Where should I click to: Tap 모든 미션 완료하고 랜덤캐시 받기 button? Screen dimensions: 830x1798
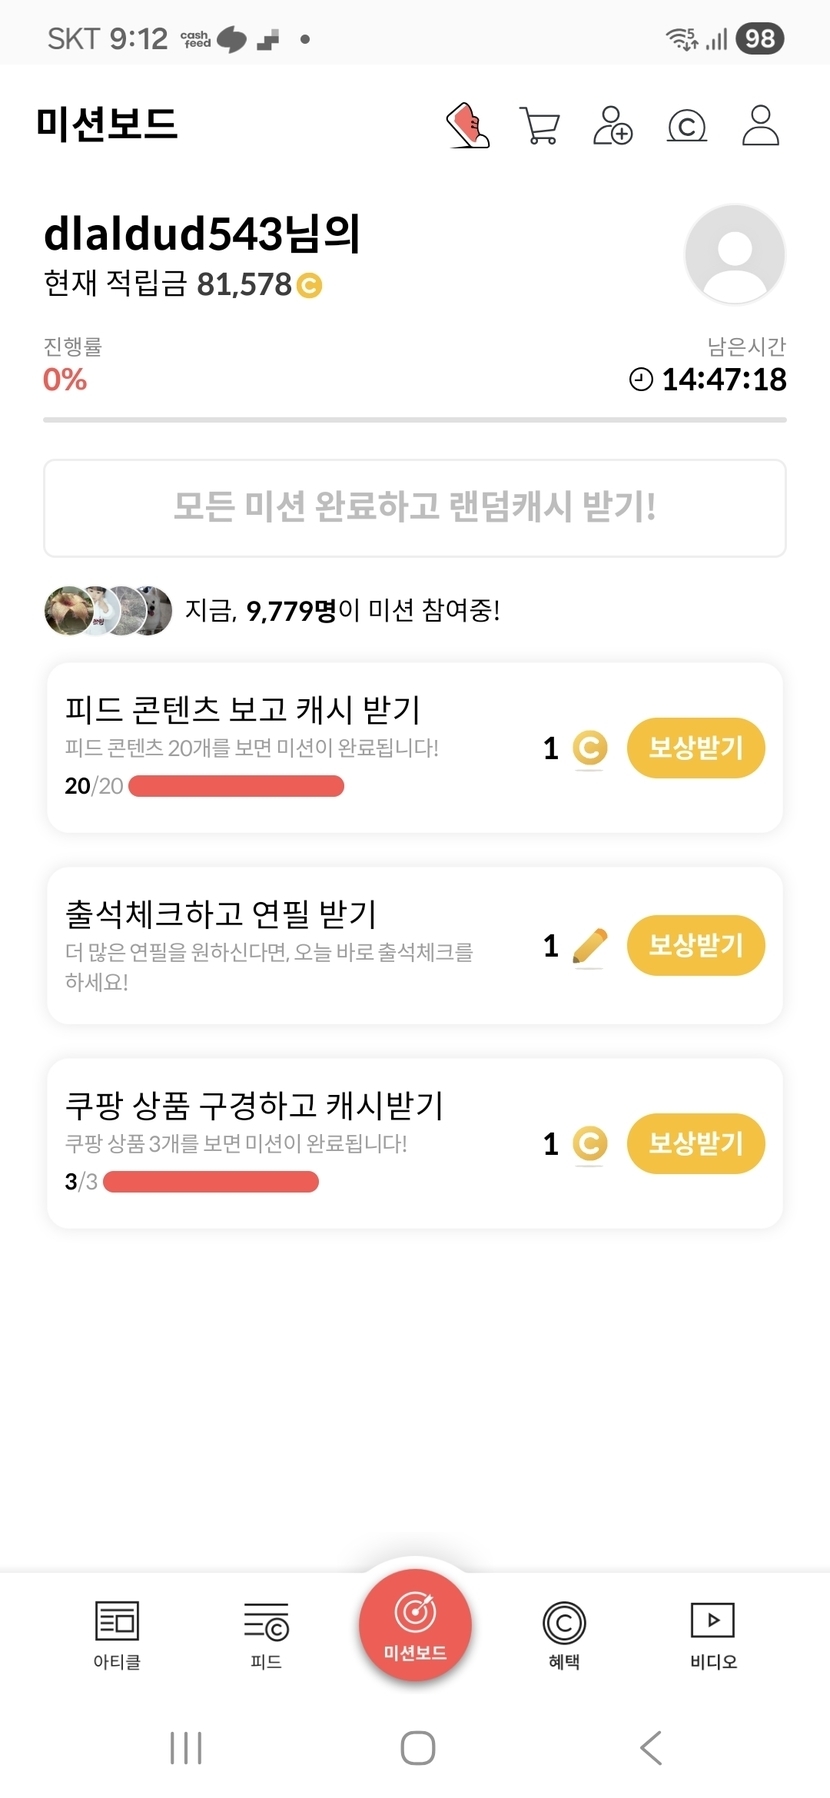[x=415, y=507]
